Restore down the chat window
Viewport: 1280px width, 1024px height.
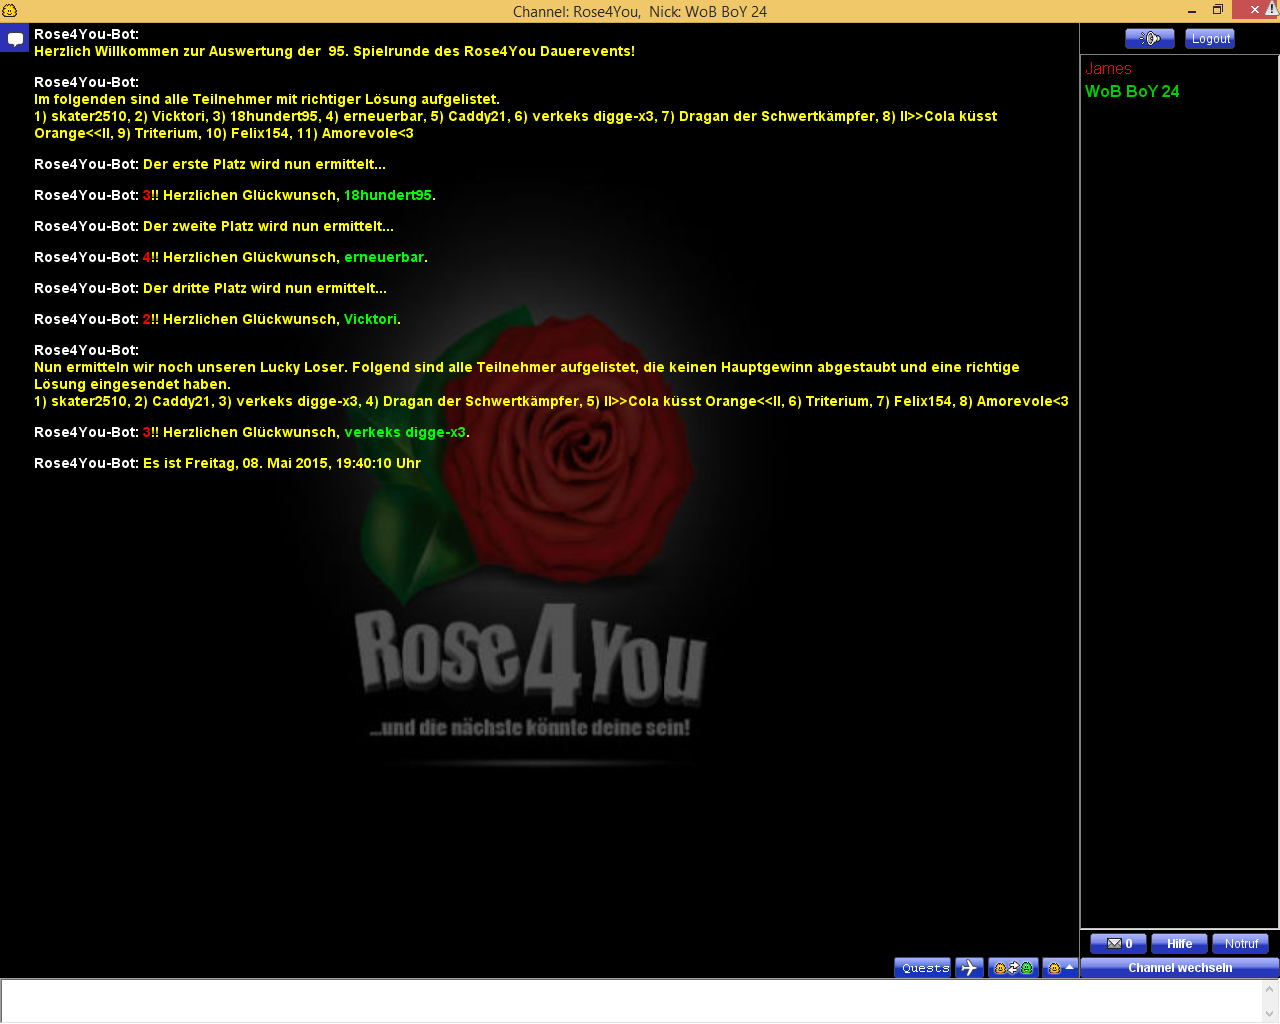(x=1218, y=10)
